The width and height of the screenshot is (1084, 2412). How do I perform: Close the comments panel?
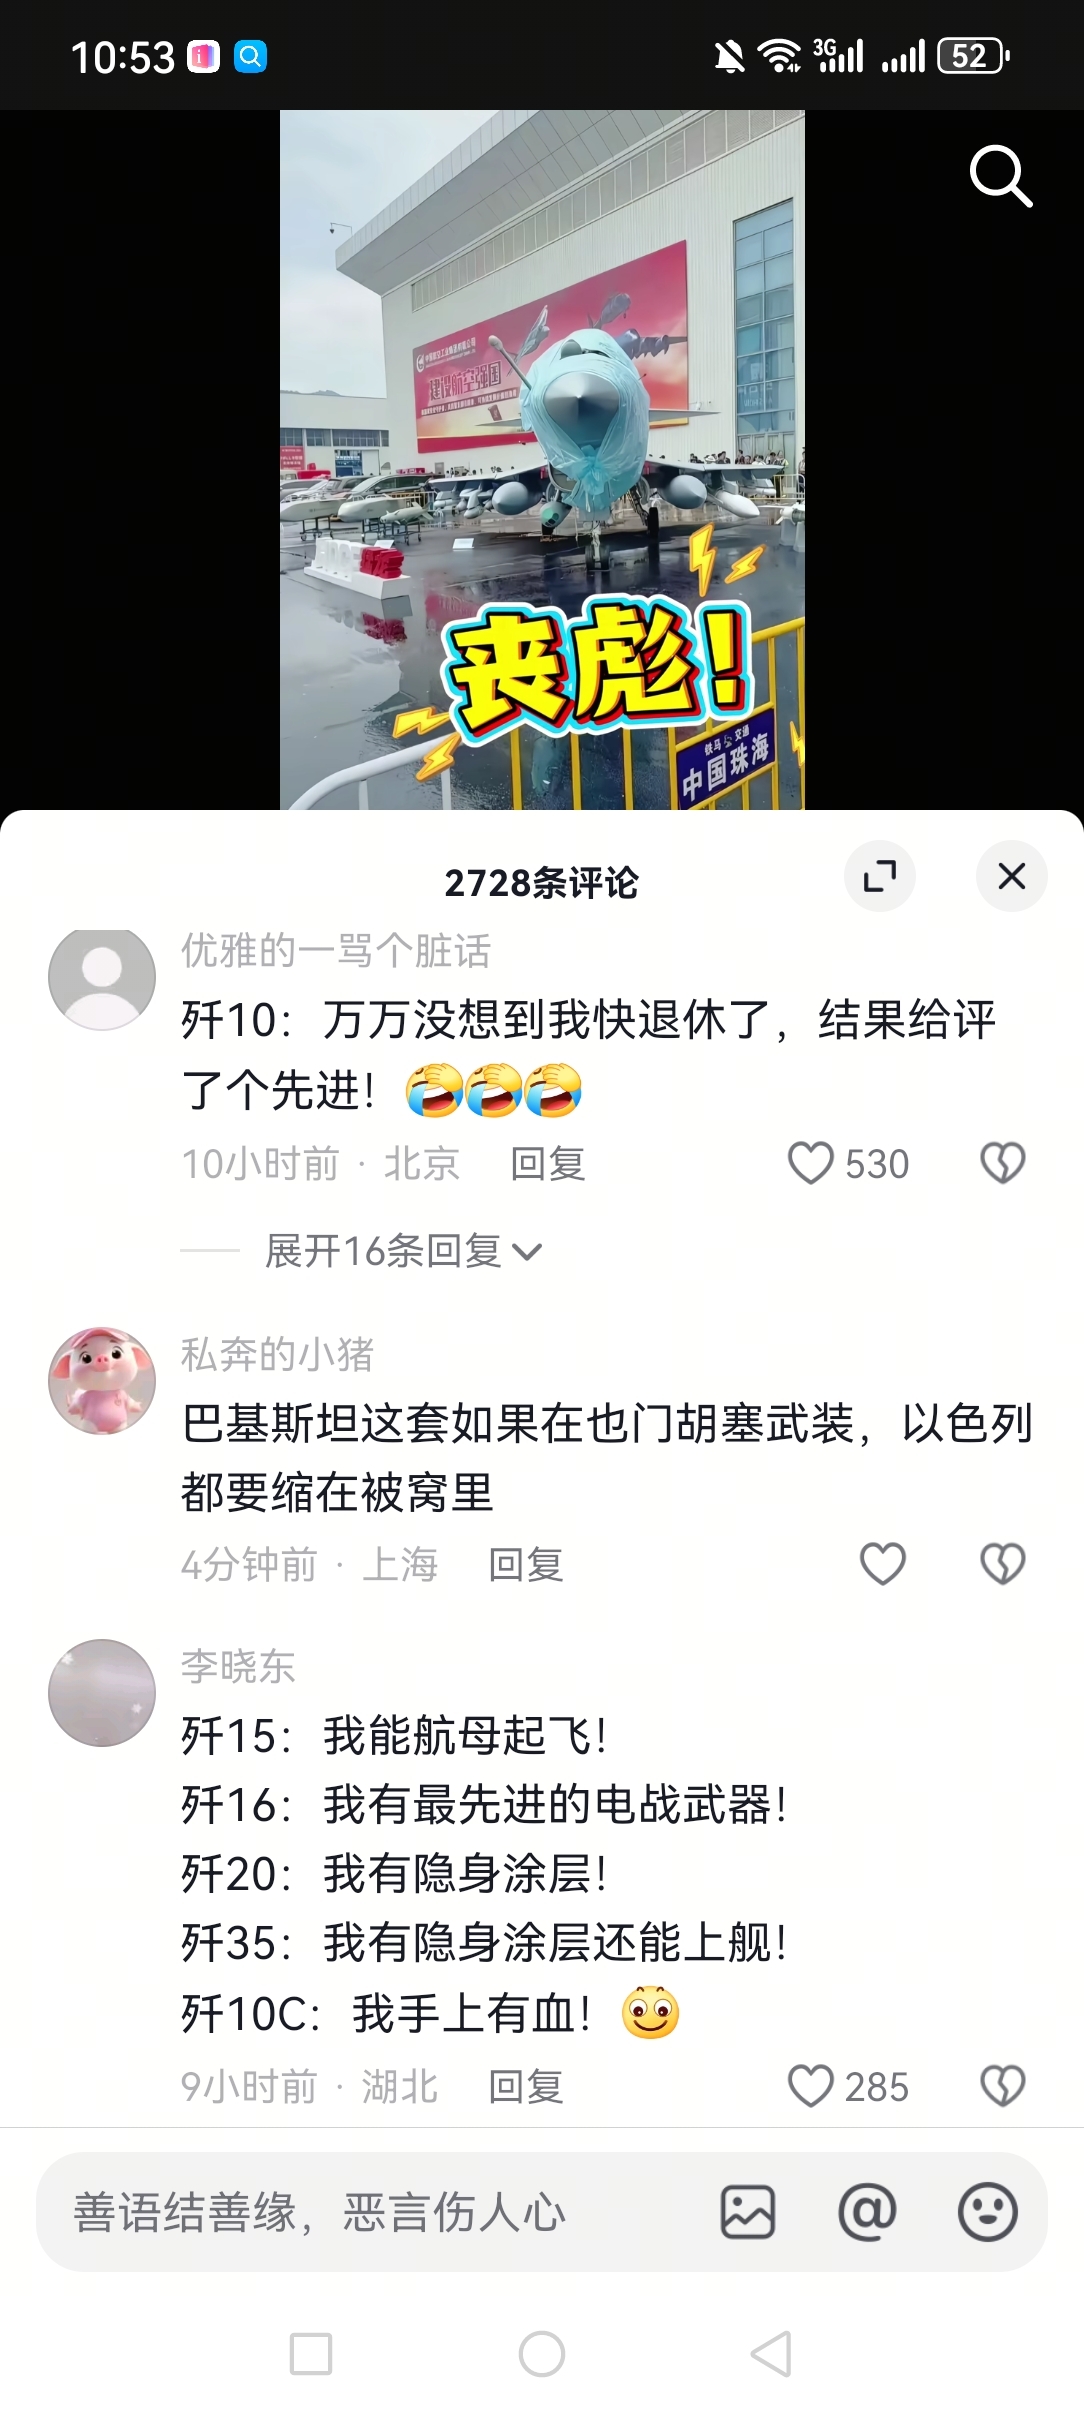(x=1012, y=876)
